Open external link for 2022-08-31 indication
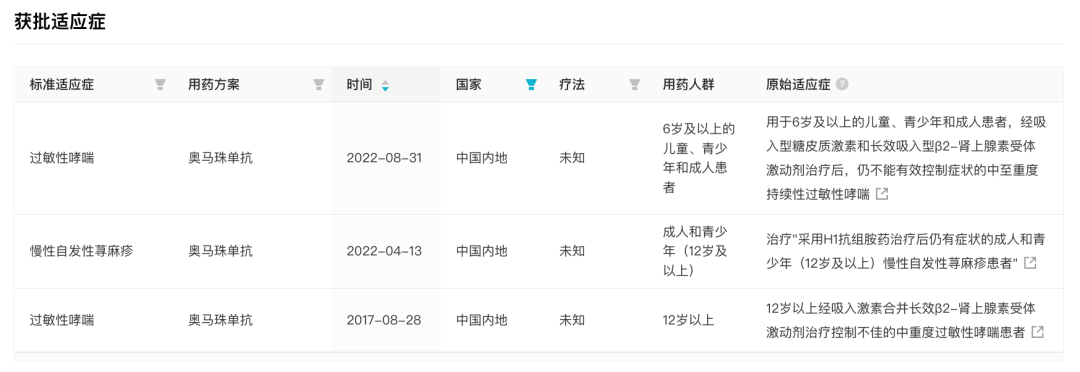Image resolution: width=1080 pixels, height=372 pixels. pos(882,194)
